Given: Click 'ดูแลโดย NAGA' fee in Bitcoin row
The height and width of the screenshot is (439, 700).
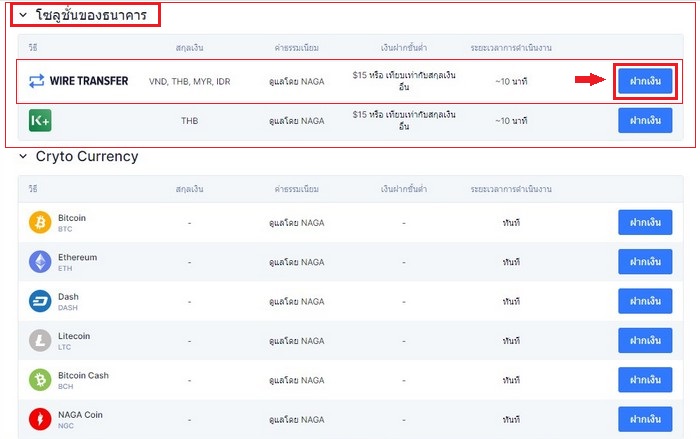Looking at the screenshot, I should click(x=297, y=223).
